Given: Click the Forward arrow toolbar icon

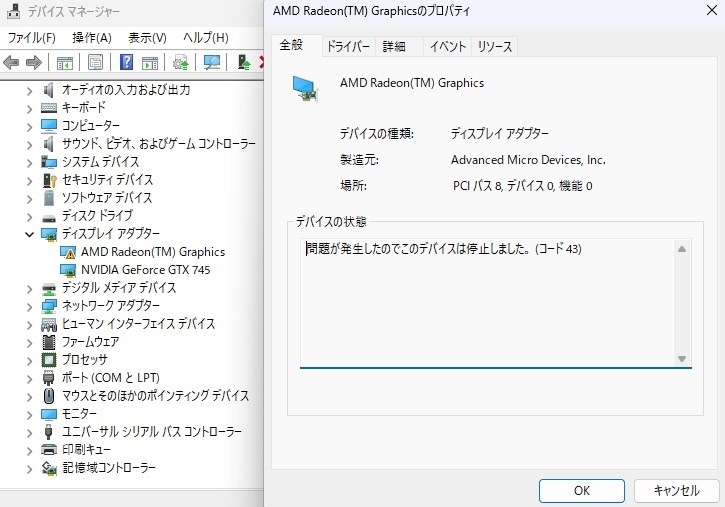Looking at the screenshot, I should (x=34, y=62).
